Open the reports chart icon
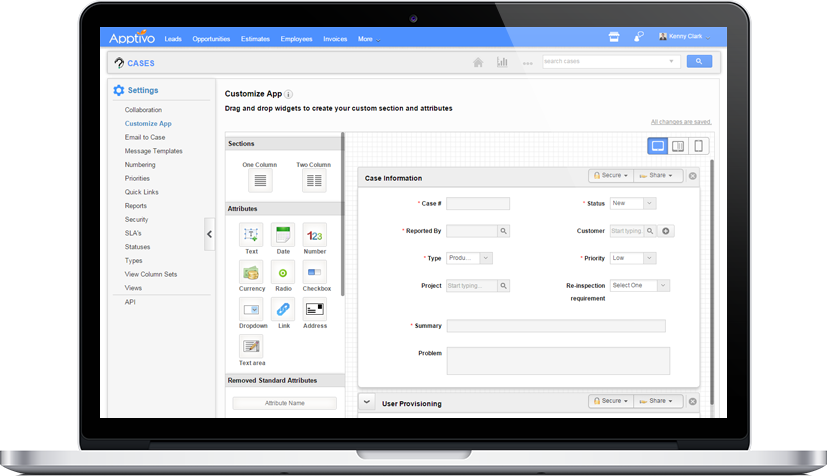The height and width of the screenshot is (476, 827). tap(502, 62)
